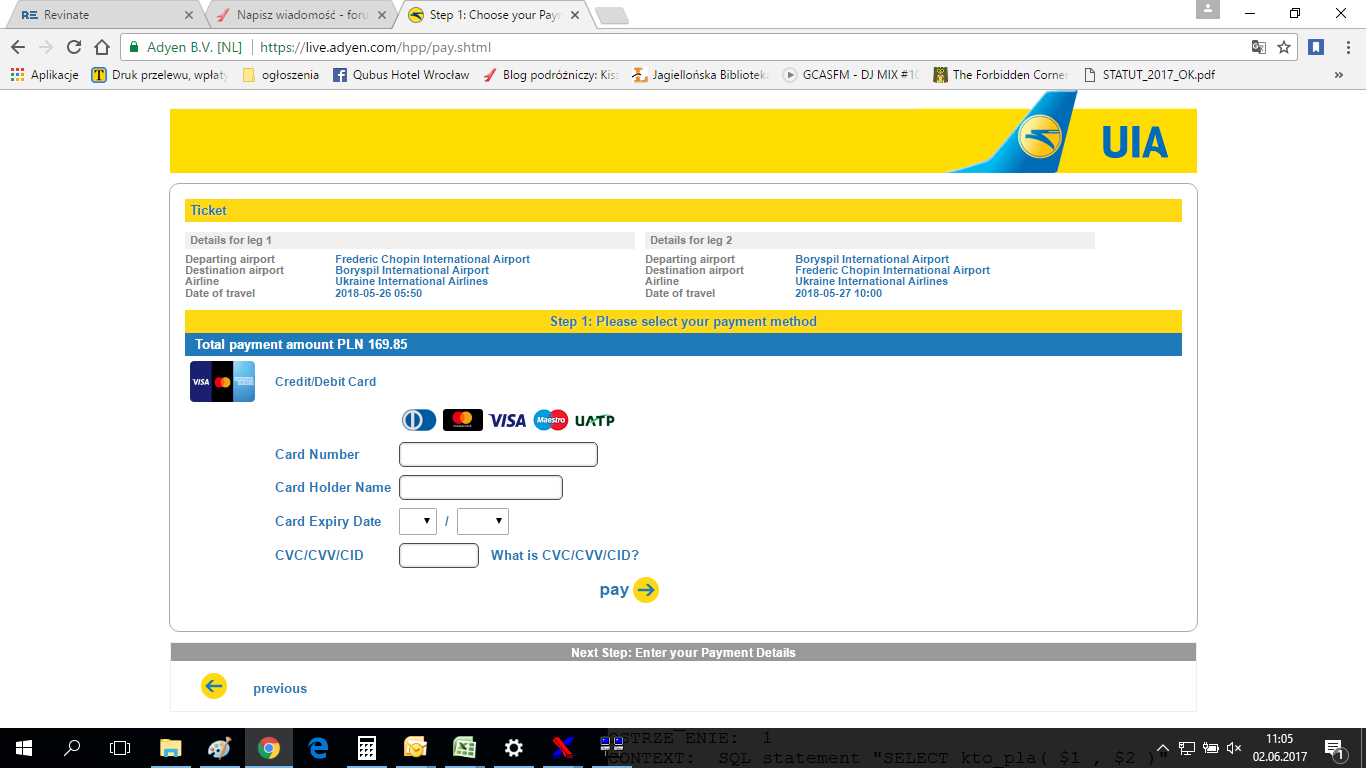Screen dimensions: 1366x768
Task: Click leg 1 date 2018-05-26 05:50
Action: pos(378,293)
